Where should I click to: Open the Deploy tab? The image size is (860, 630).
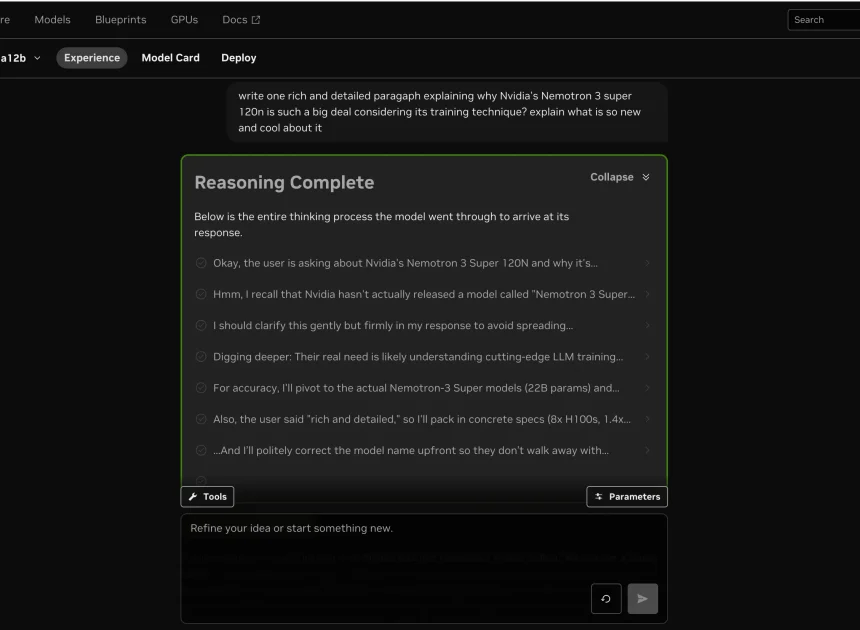click(x=239, y=57)
